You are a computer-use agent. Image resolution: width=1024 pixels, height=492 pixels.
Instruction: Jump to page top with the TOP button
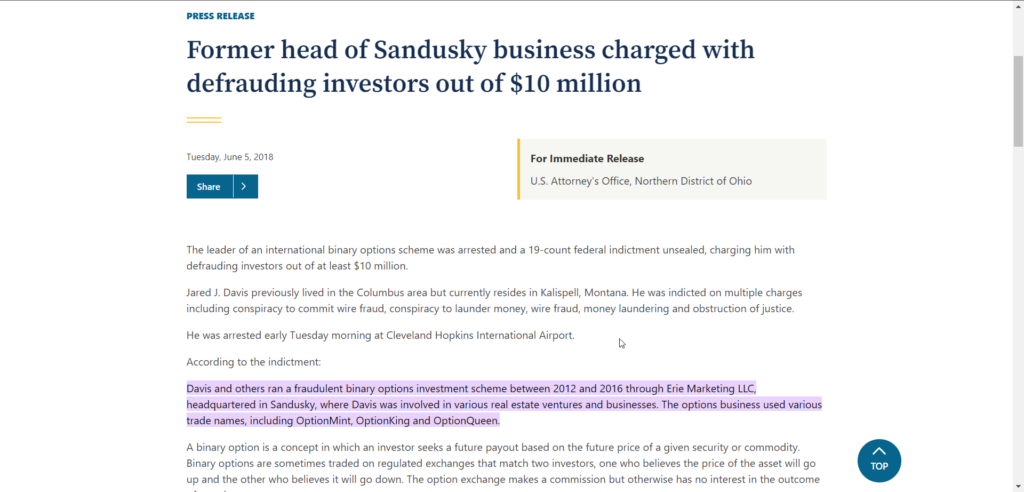coord(879,461)
